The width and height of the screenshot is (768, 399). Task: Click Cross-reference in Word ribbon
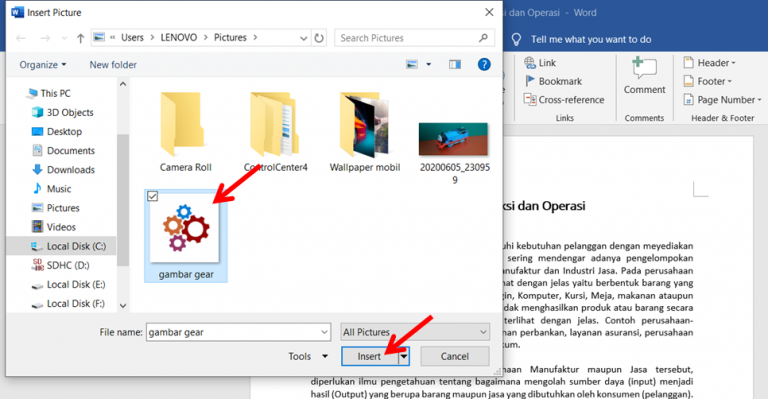[564, 100]
